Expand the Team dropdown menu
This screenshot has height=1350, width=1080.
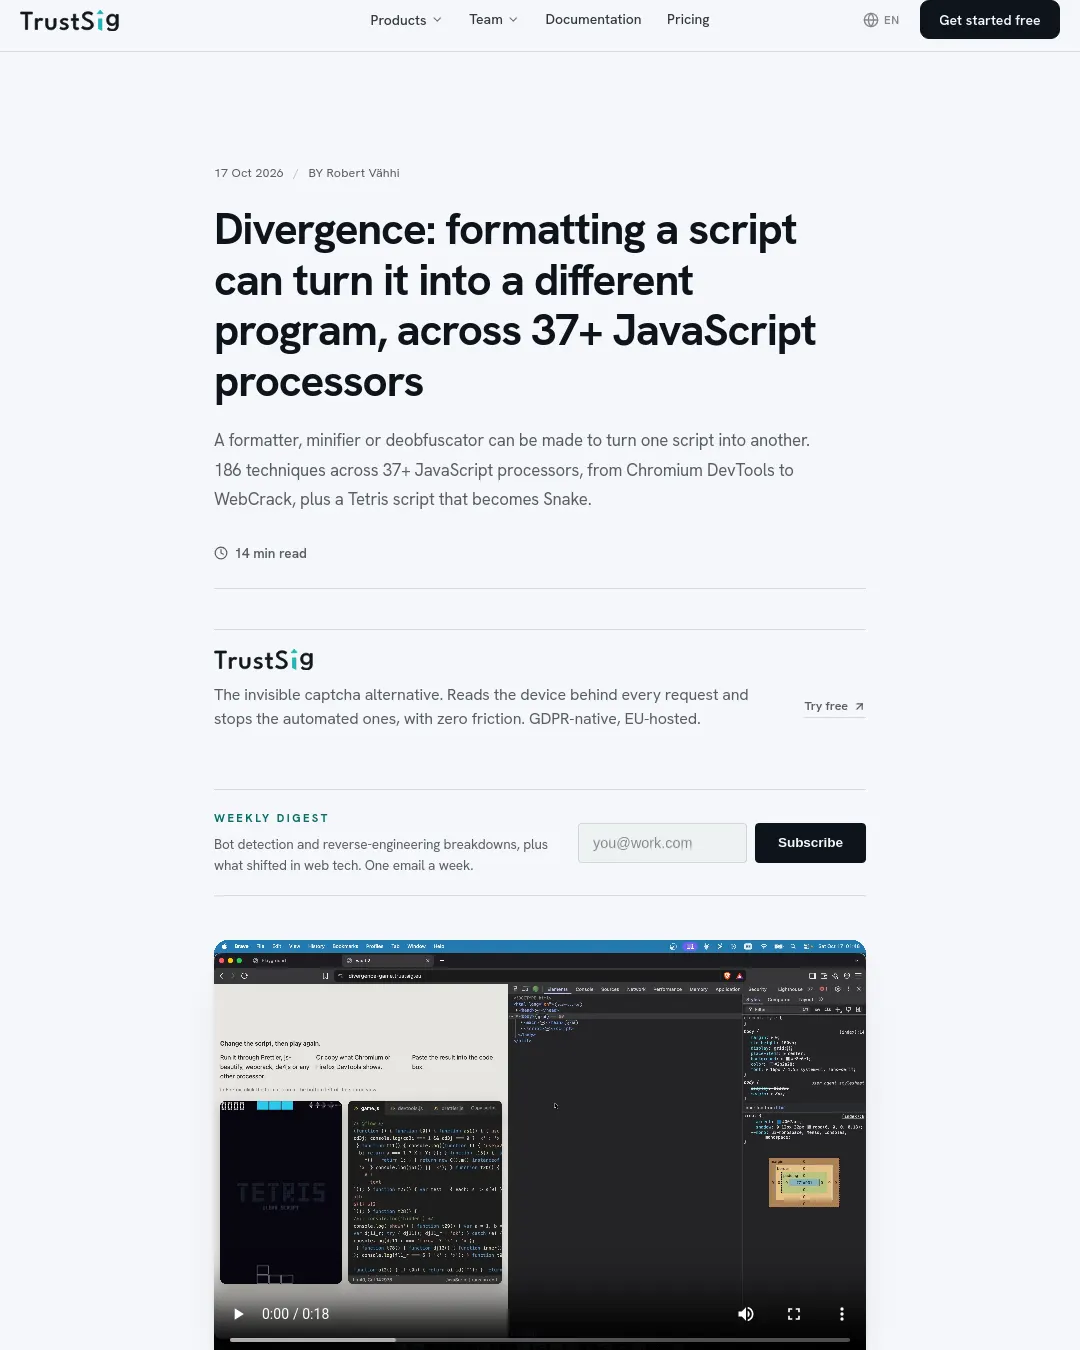pos(494,19)
